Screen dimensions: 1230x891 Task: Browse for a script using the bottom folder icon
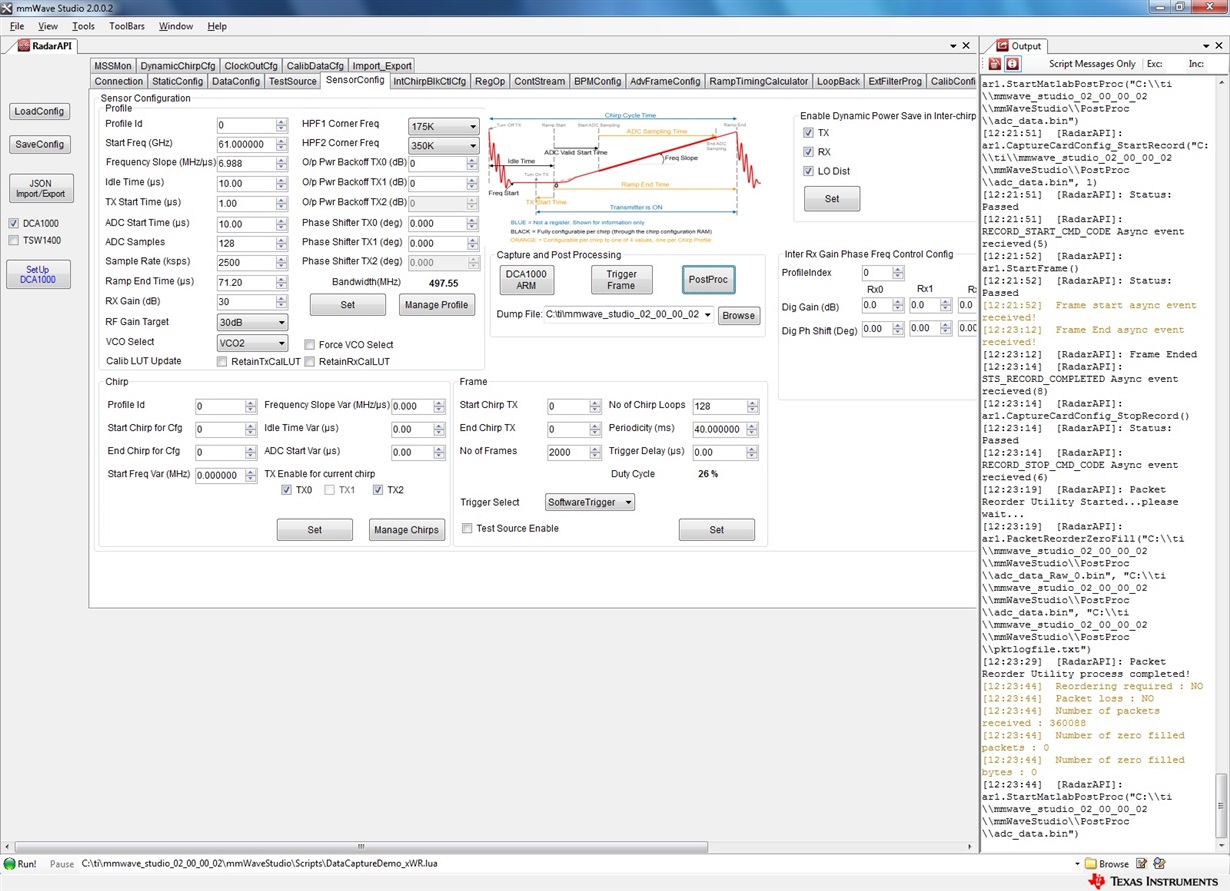click(x=1105, y=863)
